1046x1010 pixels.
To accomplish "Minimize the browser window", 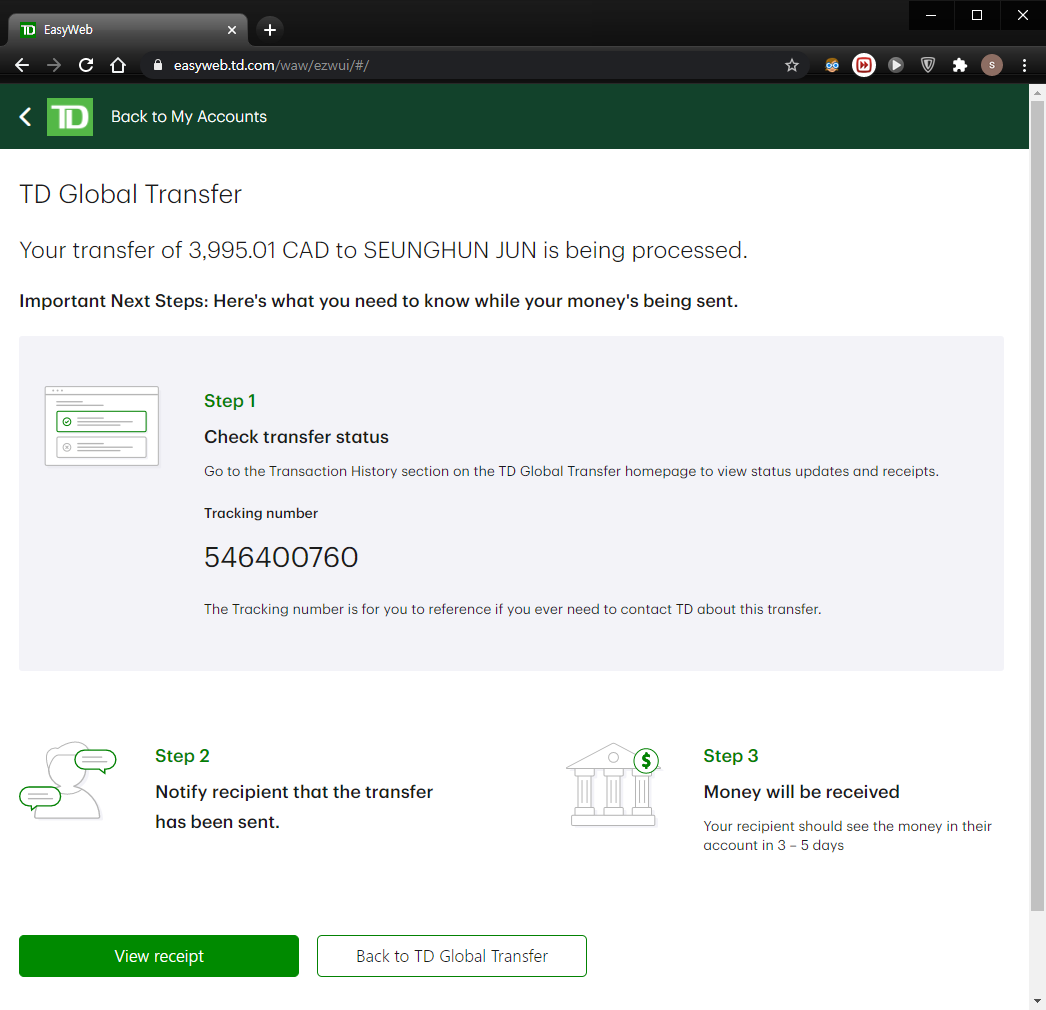I will pos(931,15).
